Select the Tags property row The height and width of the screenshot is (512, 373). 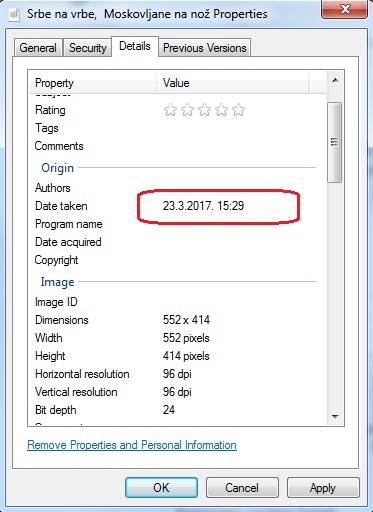coord(177,128)
